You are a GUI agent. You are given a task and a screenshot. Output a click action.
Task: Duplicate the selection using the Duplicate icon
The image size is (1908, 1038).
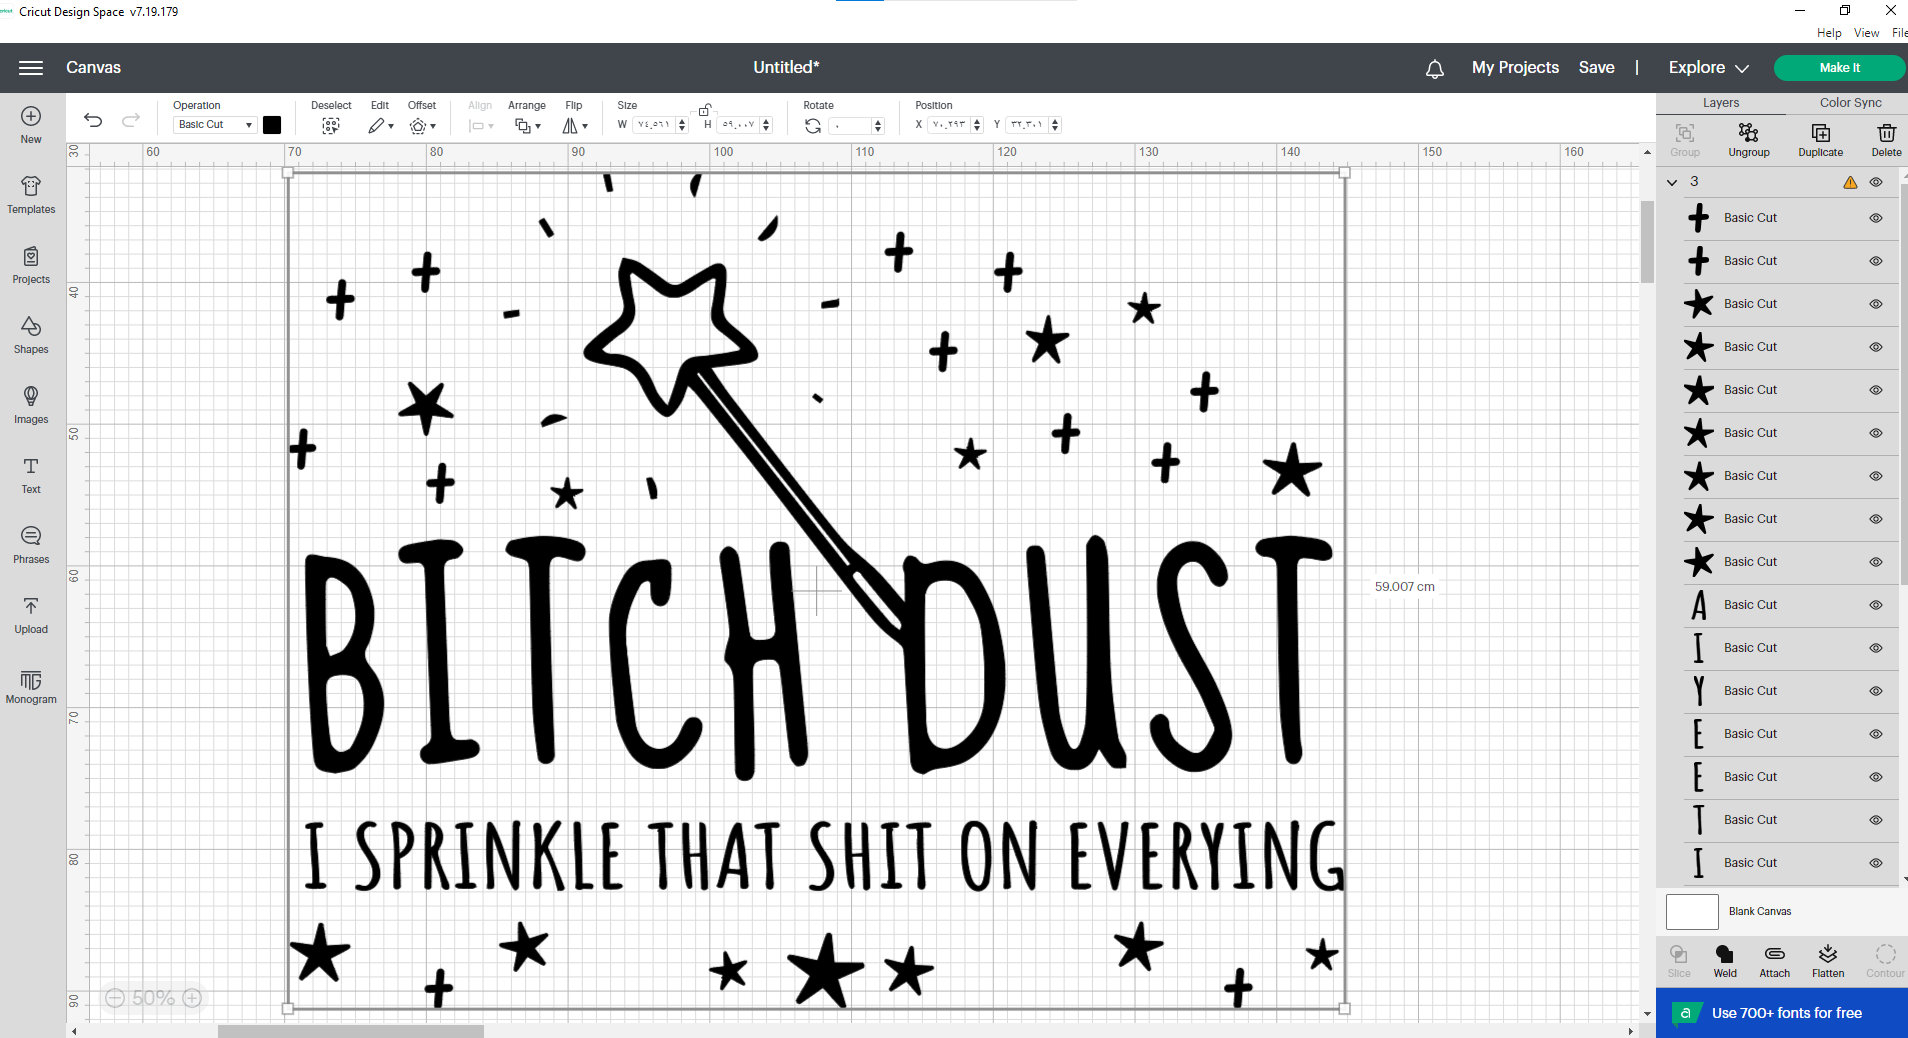click(1819, 138)
